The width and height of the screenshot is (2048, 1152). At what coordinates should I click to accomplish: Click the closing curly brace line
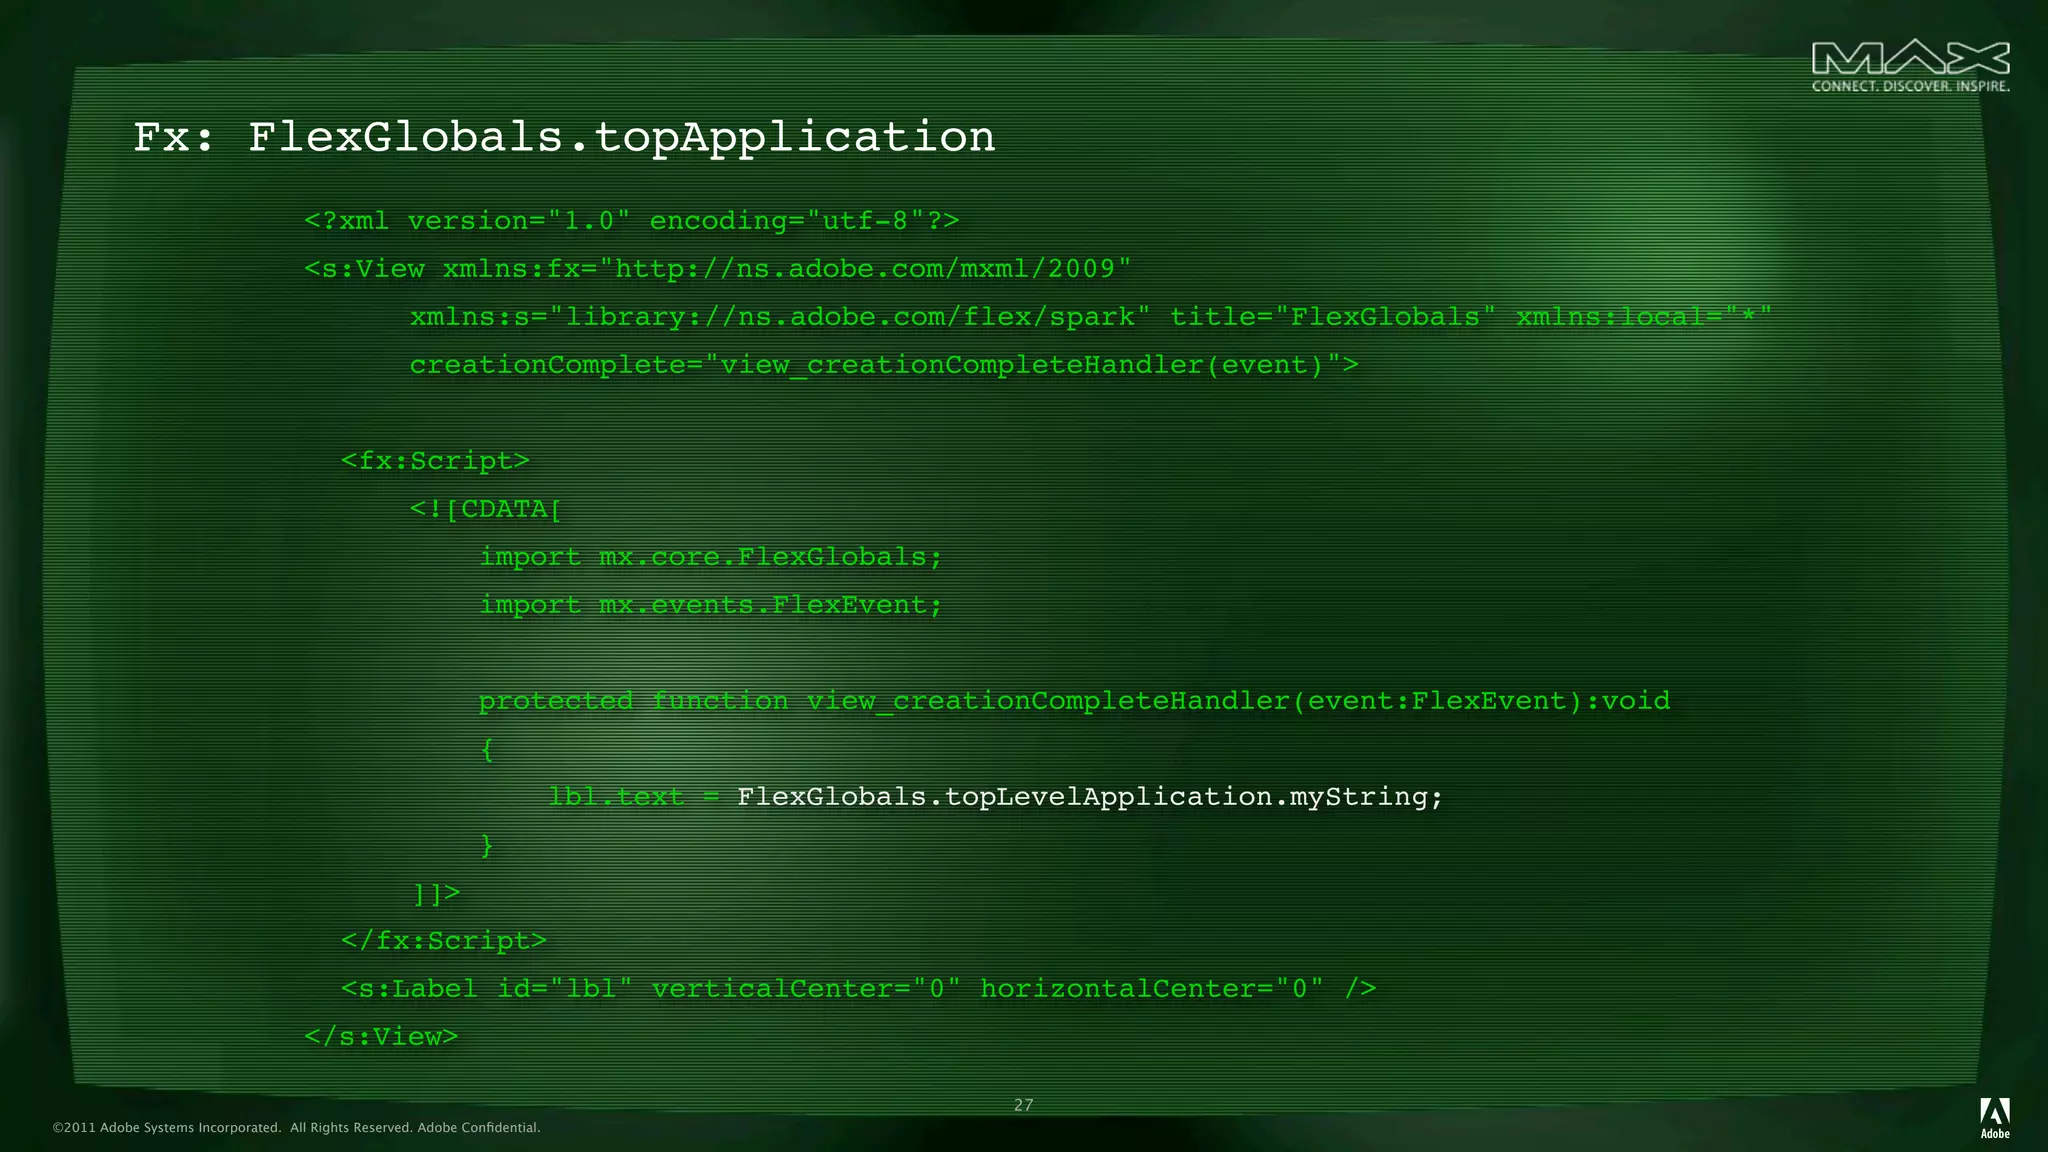(487, 845)
